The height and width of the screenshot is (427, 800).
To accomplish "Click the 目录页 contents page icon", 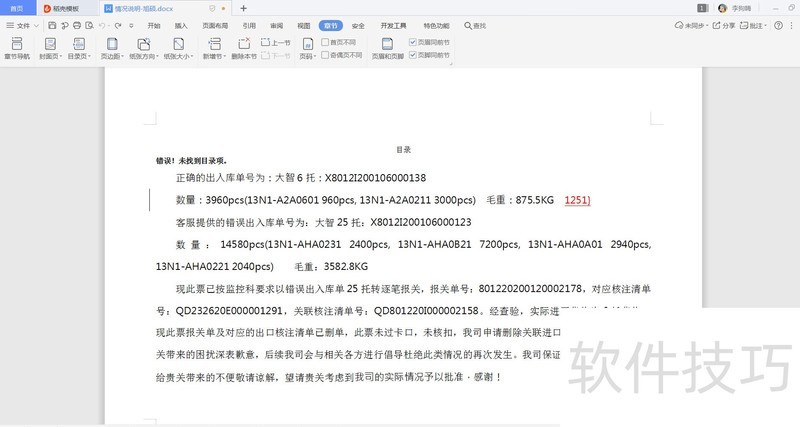I will click(x=79, y=44).
